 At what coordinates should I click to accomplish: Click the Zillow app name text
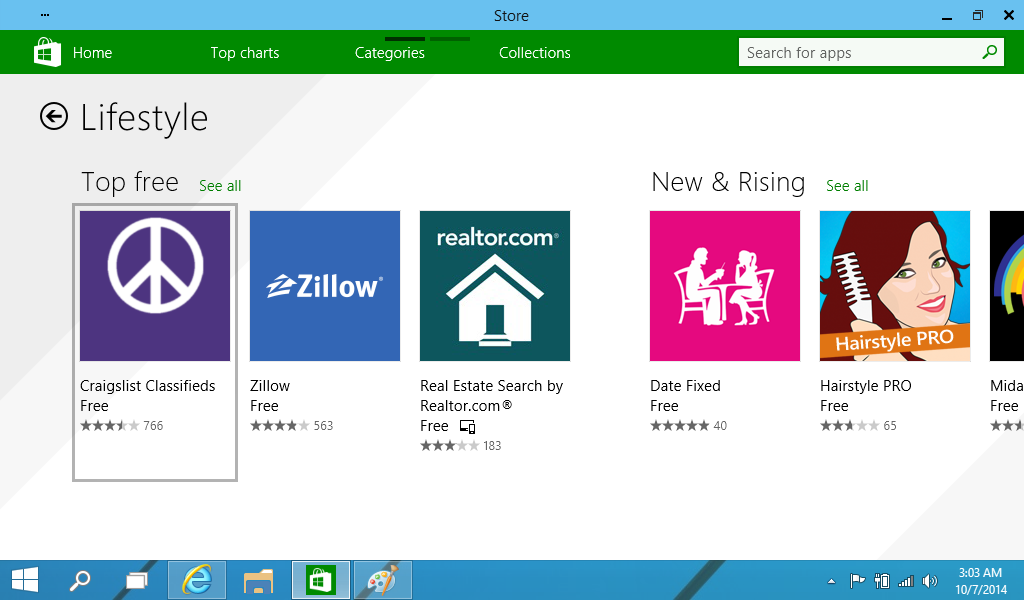point(270,386)
